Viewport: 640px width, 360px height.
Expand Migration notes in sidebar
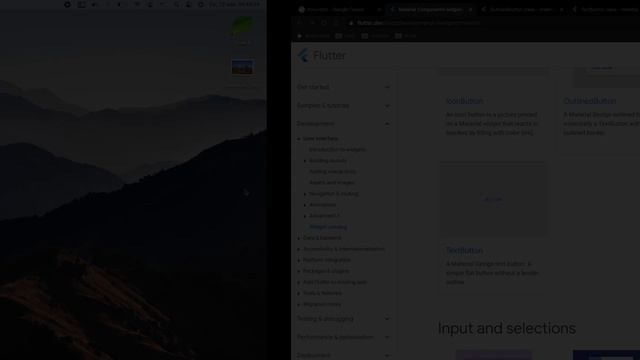[x=319, y=304]
